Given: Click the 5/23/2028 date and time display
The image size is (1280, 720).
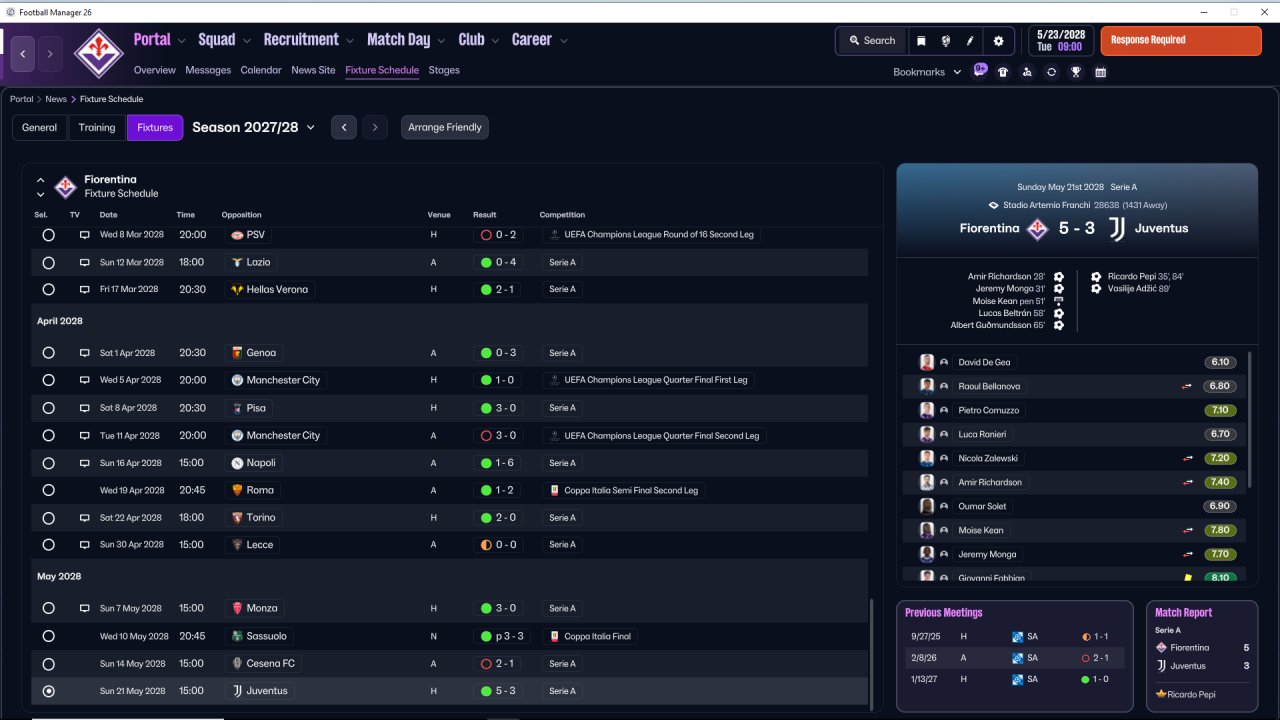Looking at the screenshot, I should pyautogui.click(x=1062, y=41).
